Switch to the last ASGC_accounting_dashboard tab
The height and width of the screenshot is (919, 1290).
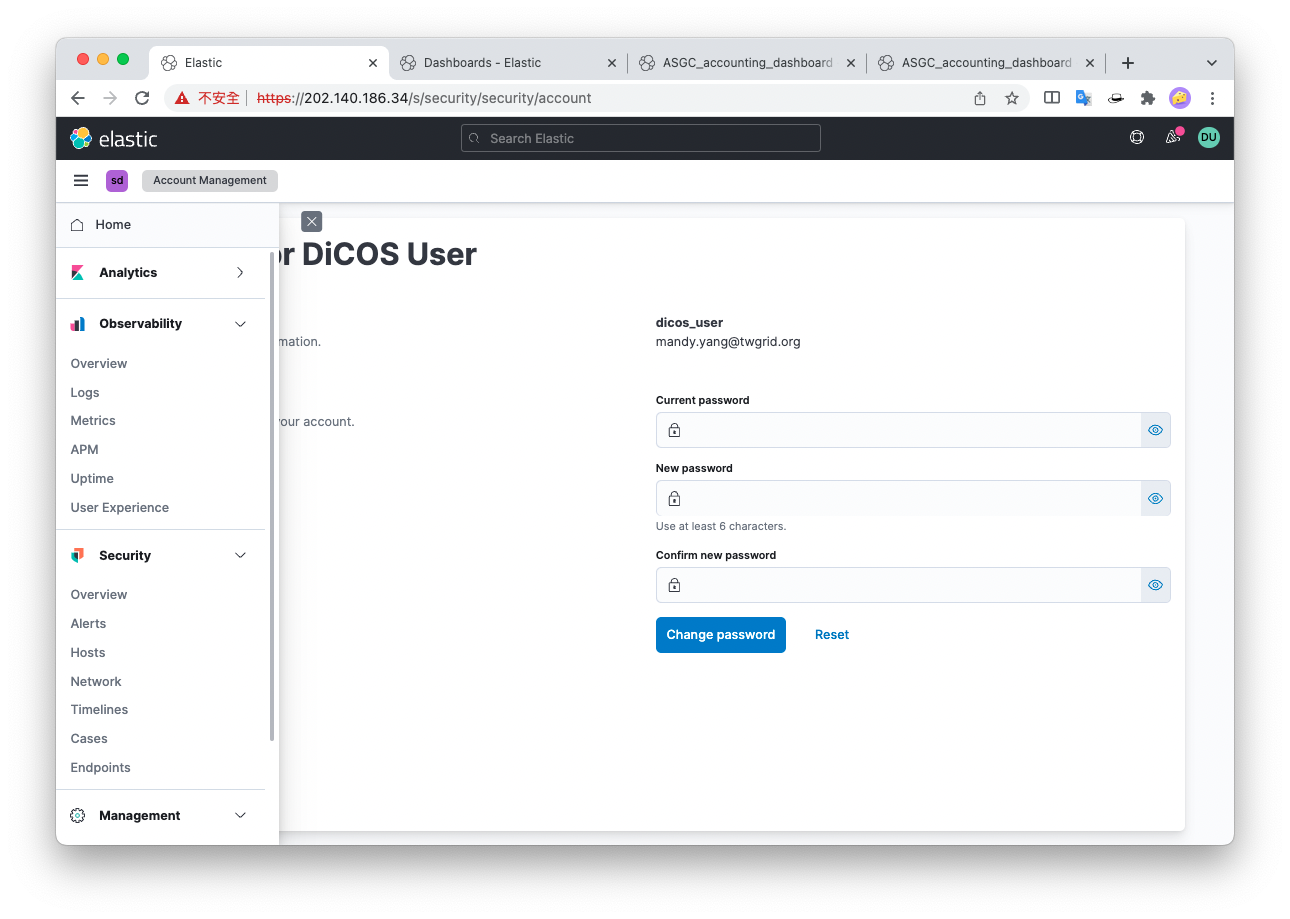[986, 62]
